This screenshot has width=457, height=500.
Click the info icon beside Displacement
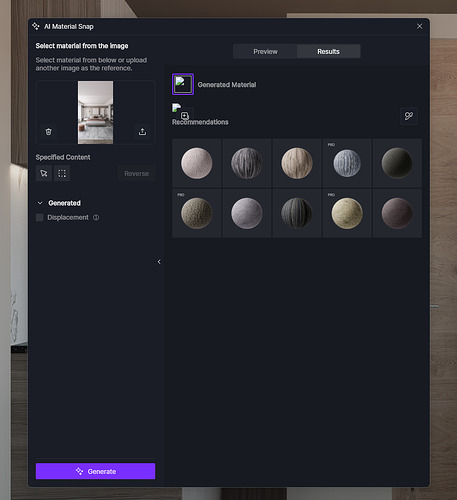point(96,218)
